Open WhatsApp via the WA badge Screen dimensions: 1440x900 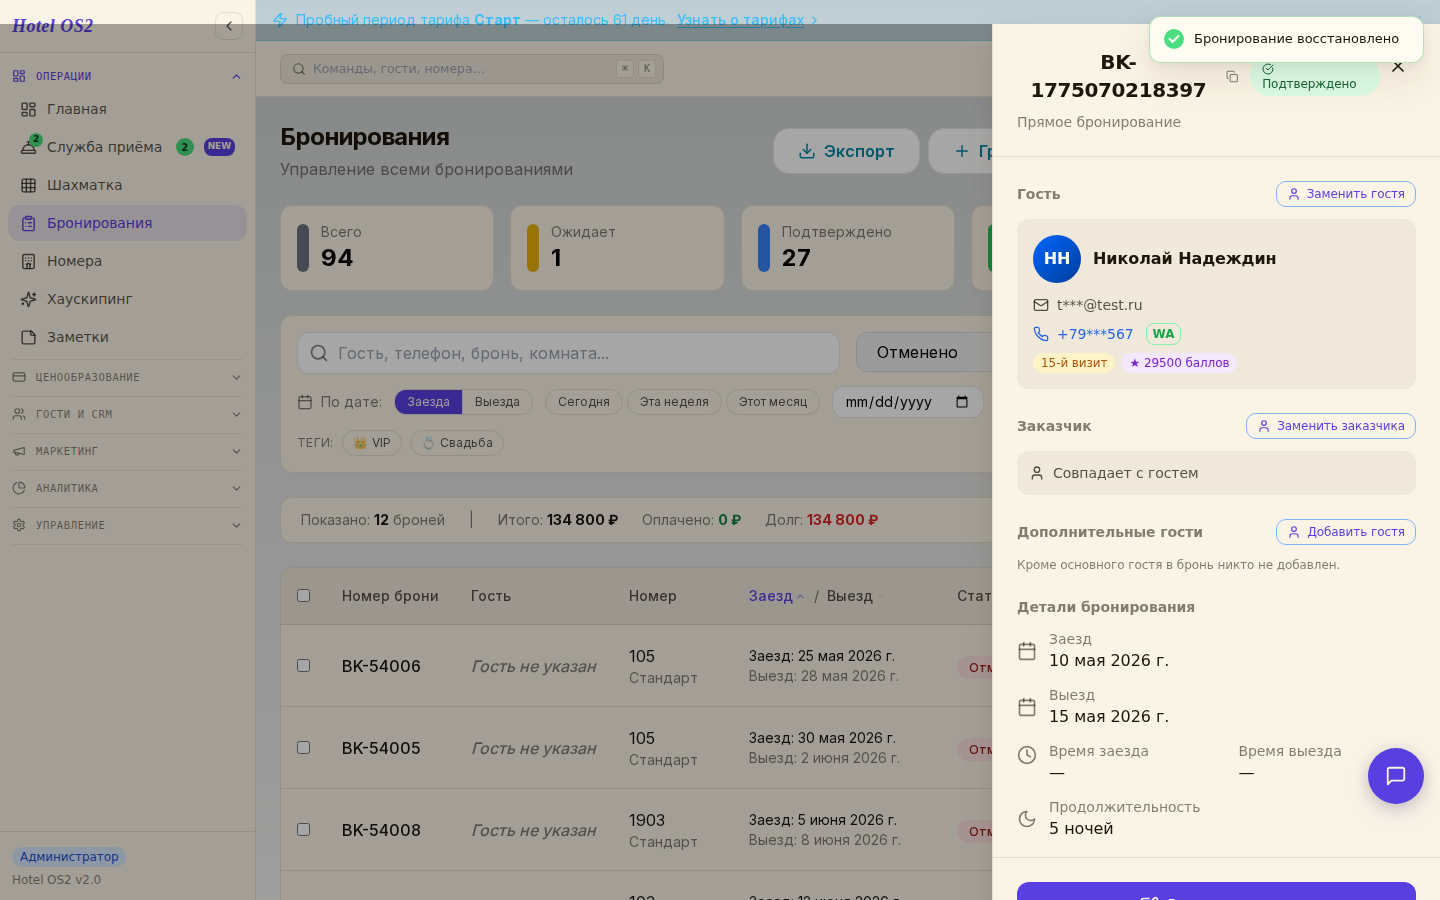pyautogui.click(x=1163, y=334)
